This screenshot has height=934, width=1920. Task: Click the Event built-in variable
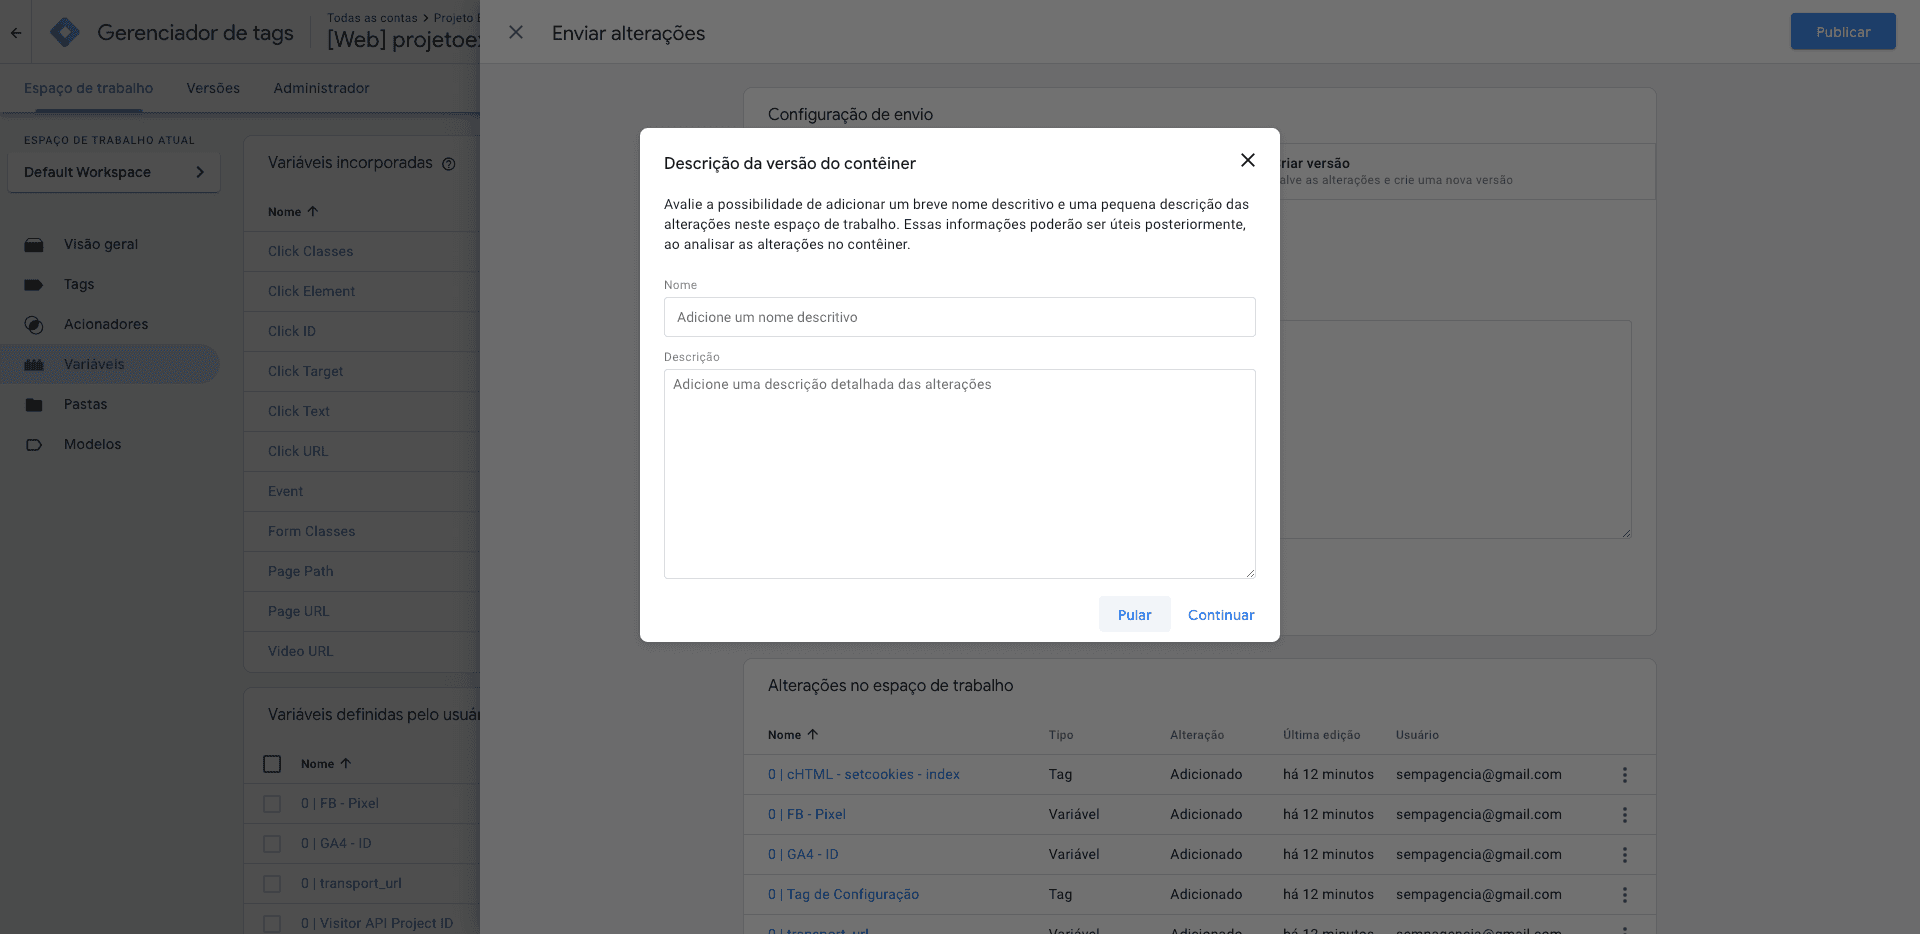point(286,491)
